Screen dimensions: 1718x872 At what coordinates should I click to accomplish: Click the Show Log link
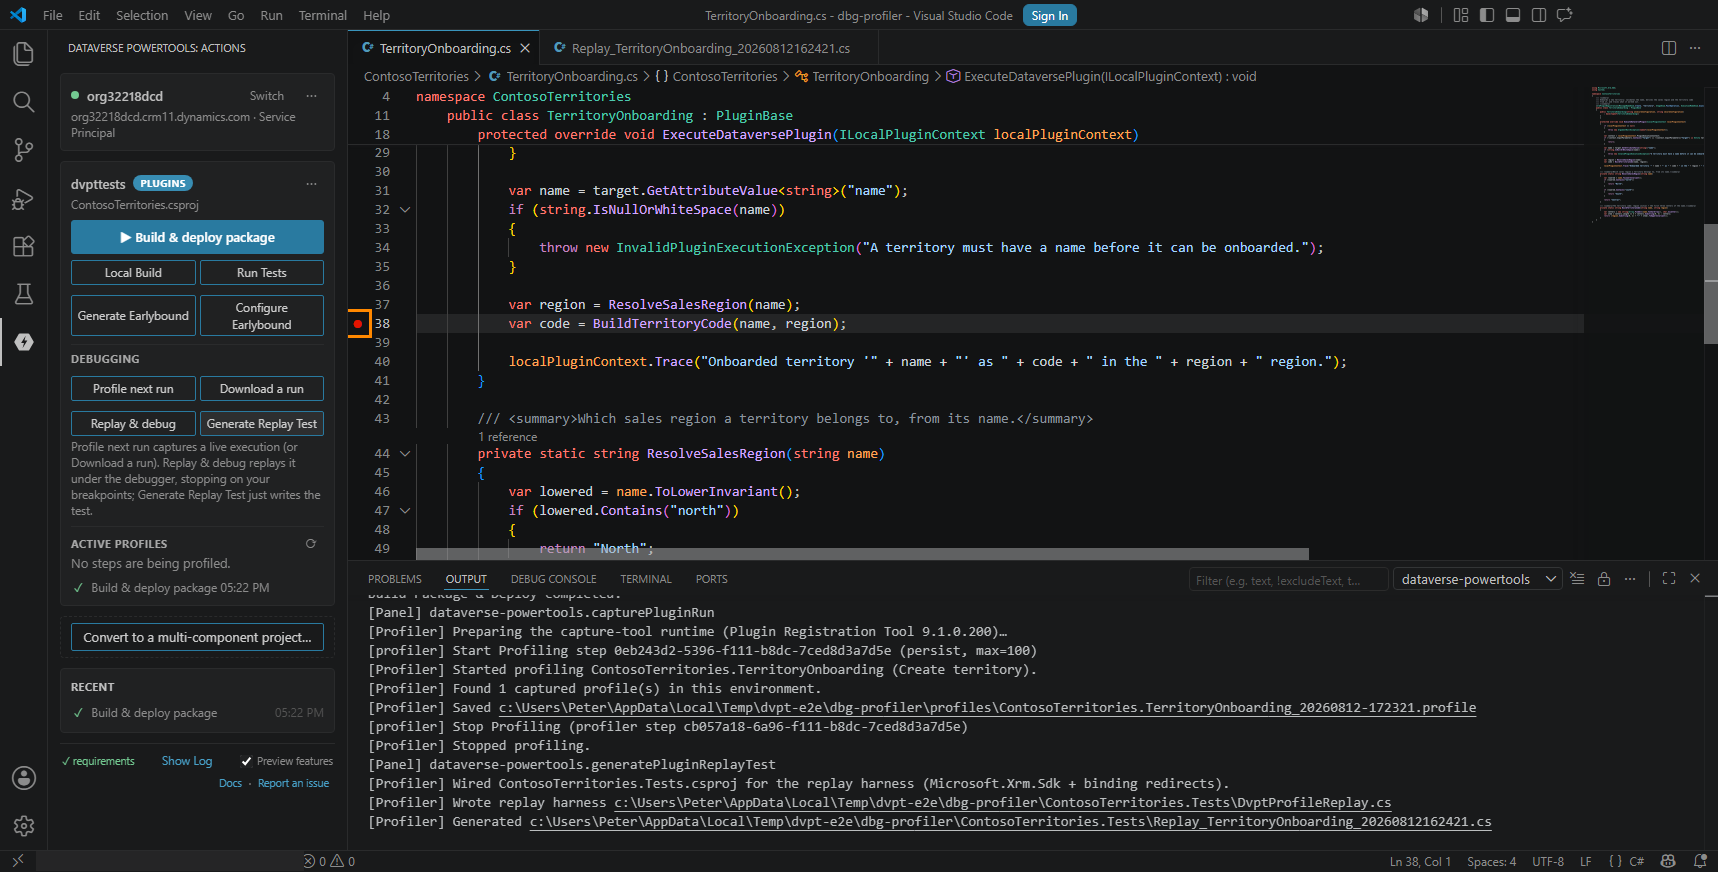(187, 761)
